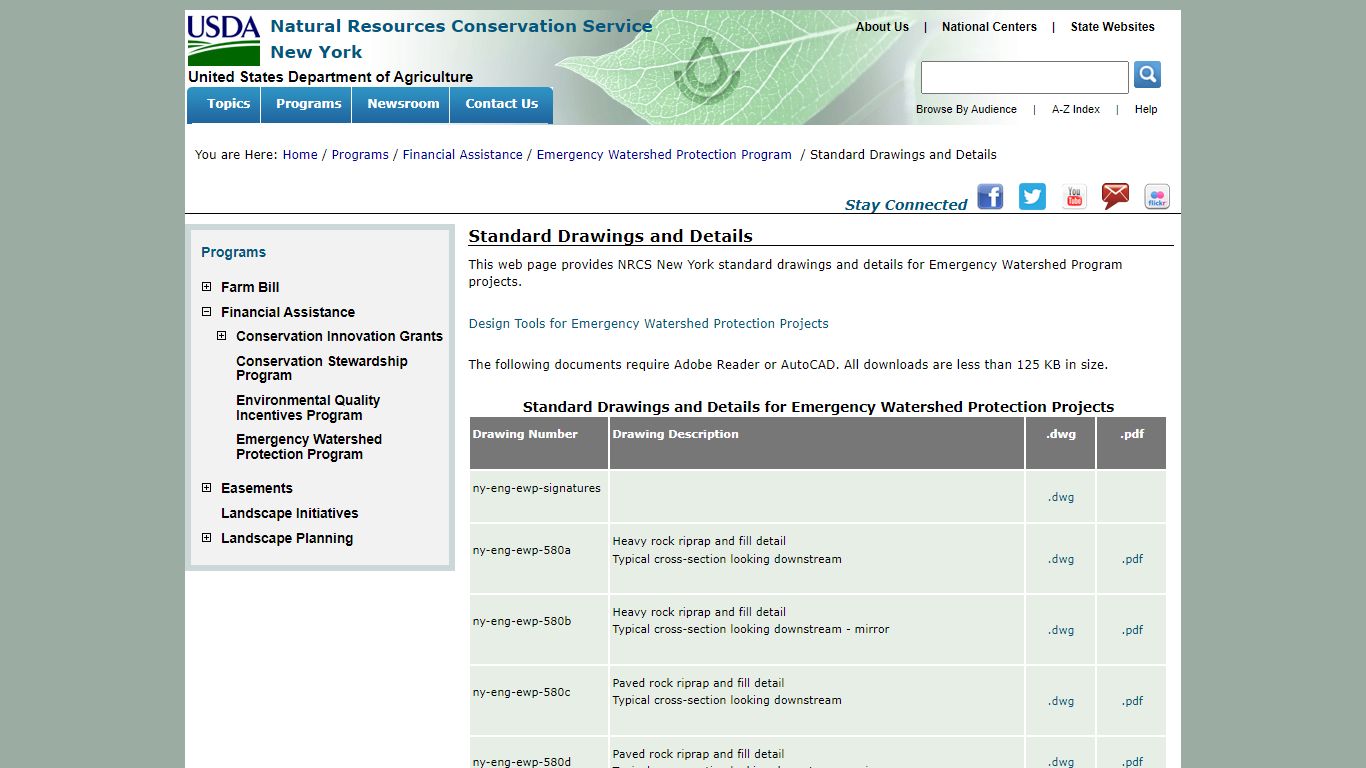
Task: Open the A-Z Index link
Action: (1076, 110)
